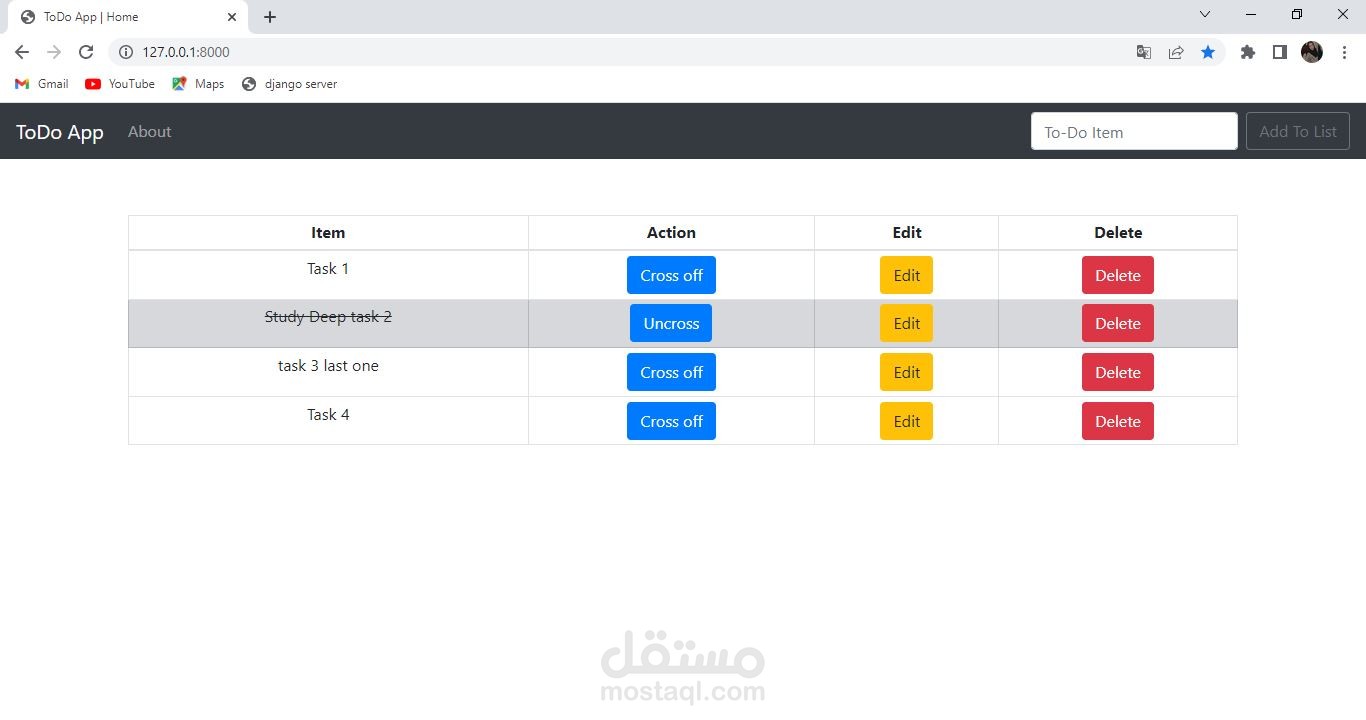Viewport: 1366px width, 720px height.
Task: Edit Task 1
Action: point(906,275)
